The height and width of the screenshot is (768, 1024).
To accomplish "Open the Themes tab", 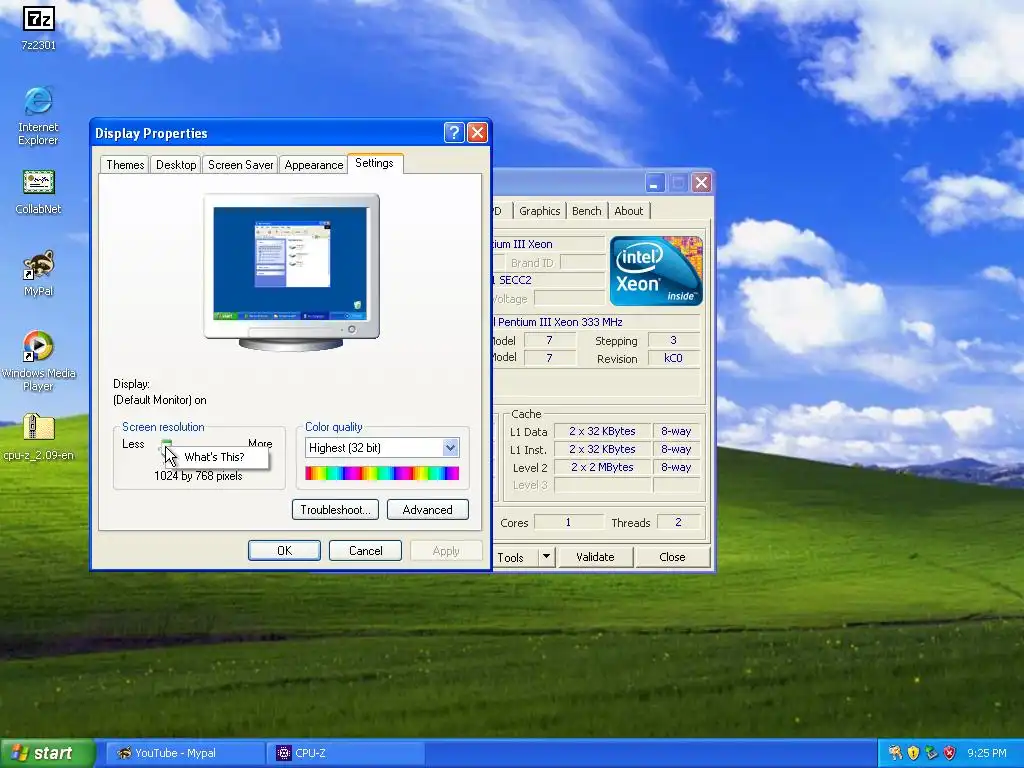I will (125, 165).
